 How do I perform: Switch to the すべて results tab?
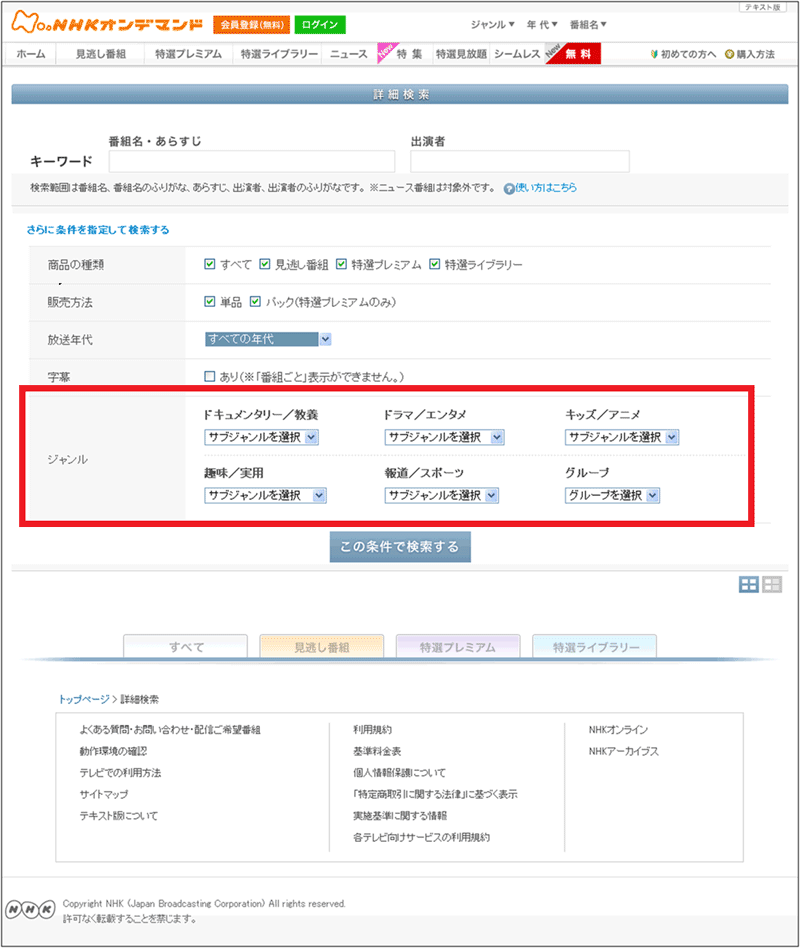pyautogui.click(x=186, y=646)
